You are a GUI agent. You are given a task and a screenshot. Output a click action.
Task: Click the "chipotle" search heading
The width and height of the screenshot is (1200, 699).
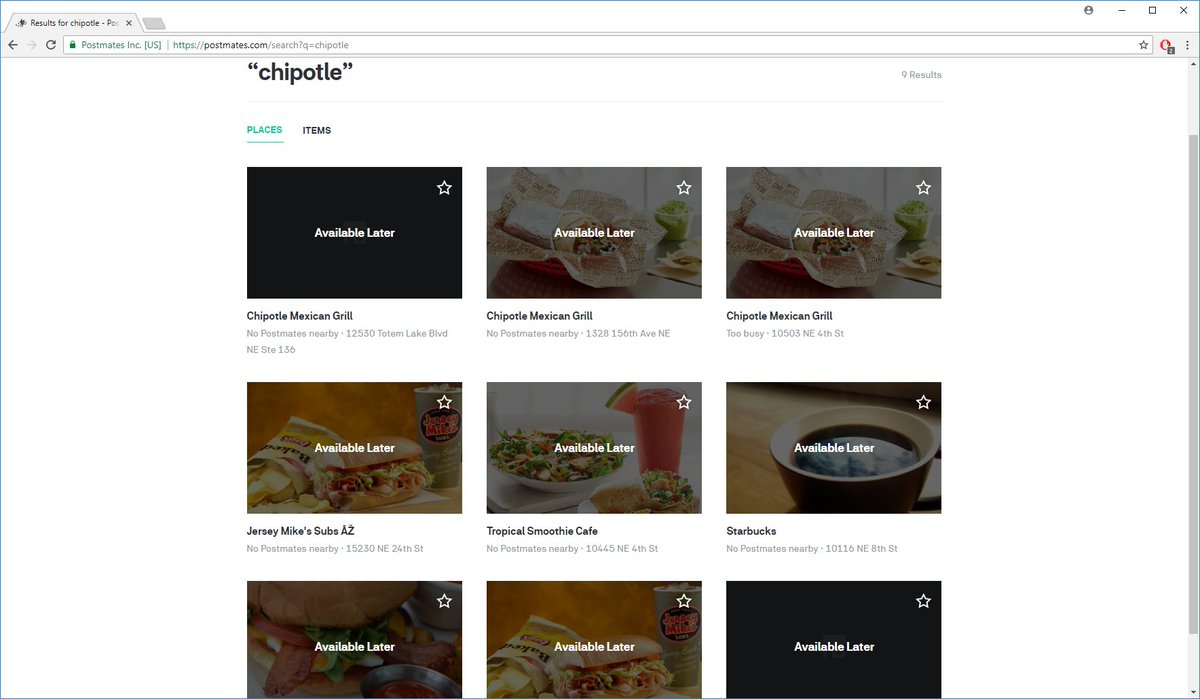(x=300, y=72)
